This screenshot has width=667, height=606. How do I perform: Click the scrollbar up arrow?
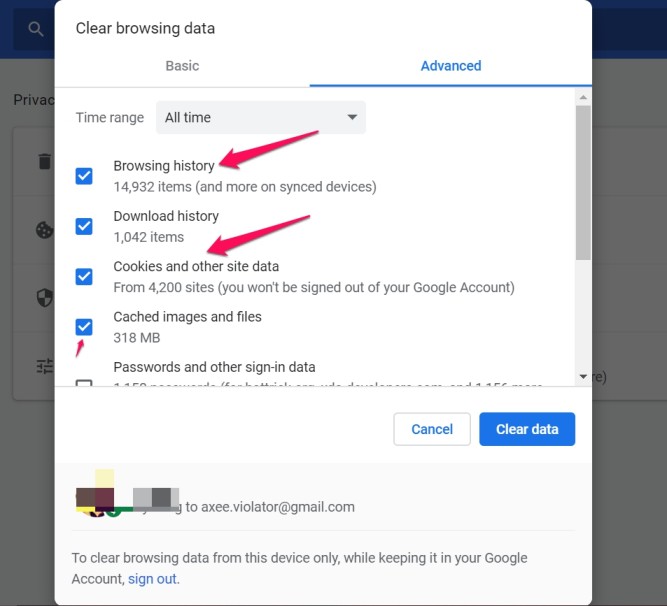pyautogui.click(x=583, y=97)
